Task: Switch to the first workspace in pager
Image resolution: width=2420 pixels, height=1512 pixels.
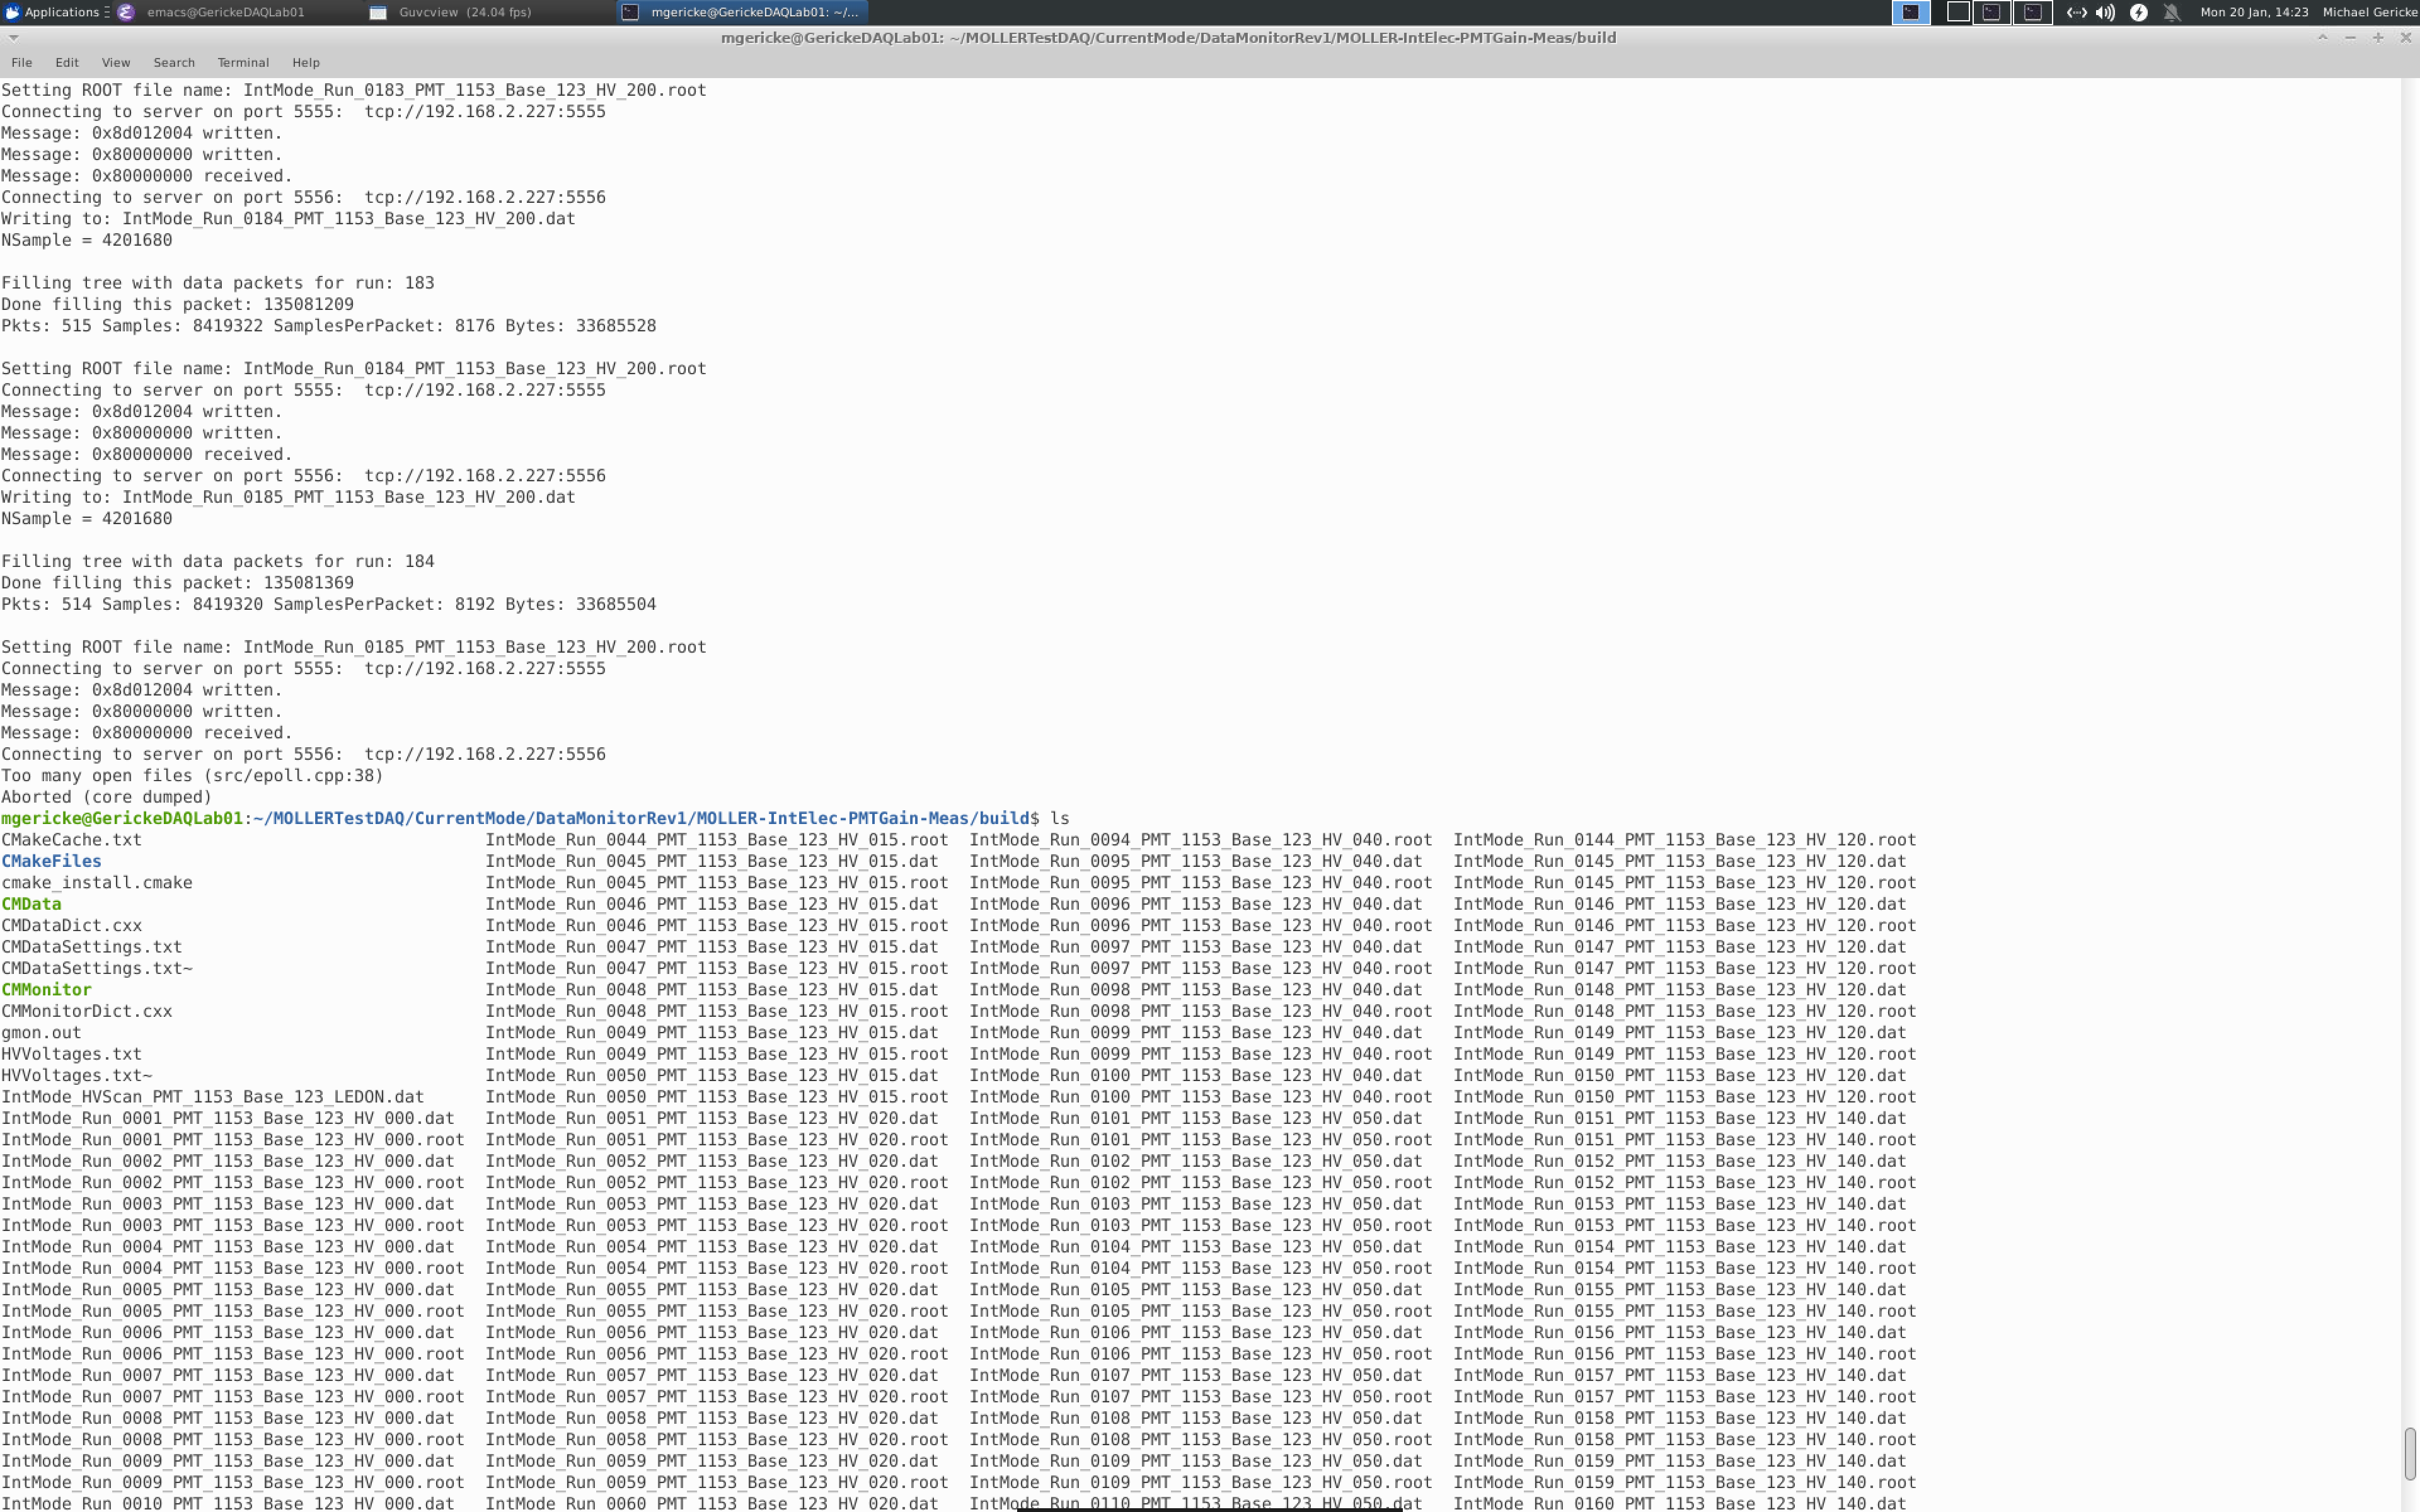Action: click(1910, 12)
